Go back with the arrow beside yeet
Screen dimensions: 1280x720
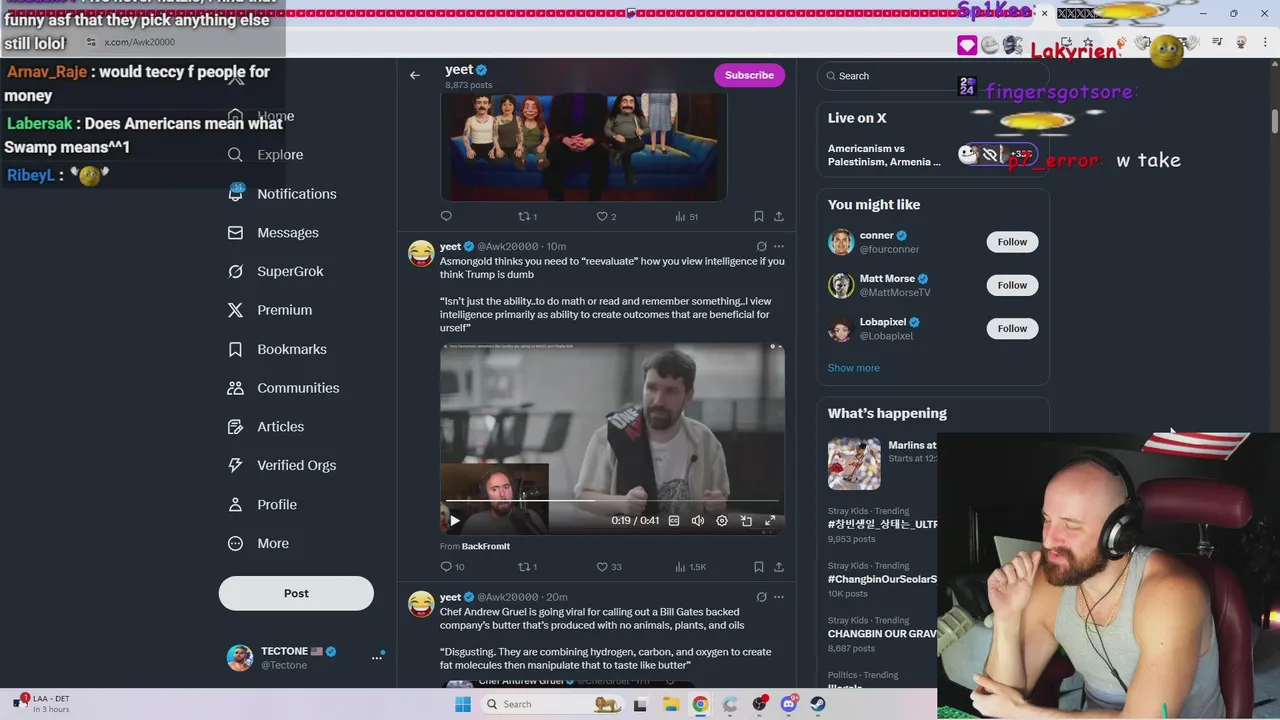coord(414,75)
